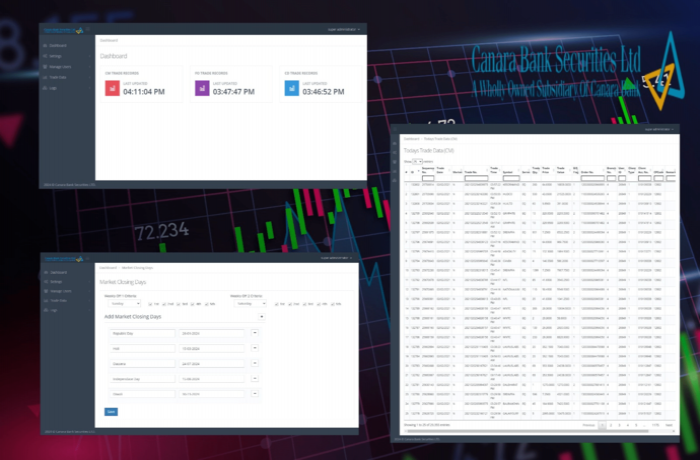700x460 pixels.
Task: Click the Order No. column filter input
Action: click(592, 178)
